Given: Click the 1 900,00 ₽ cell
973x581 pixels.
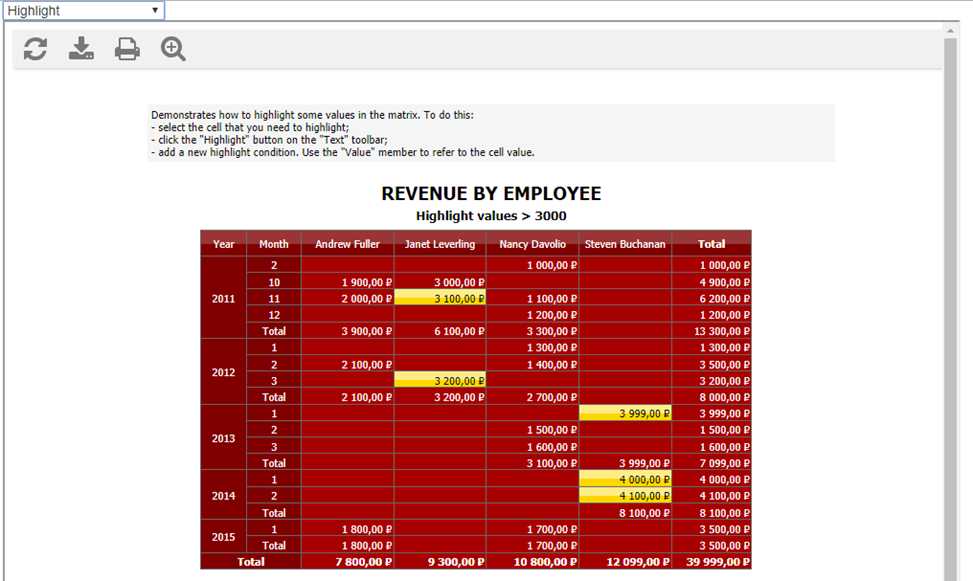Looking at the screenshot, I should [348, 282].
